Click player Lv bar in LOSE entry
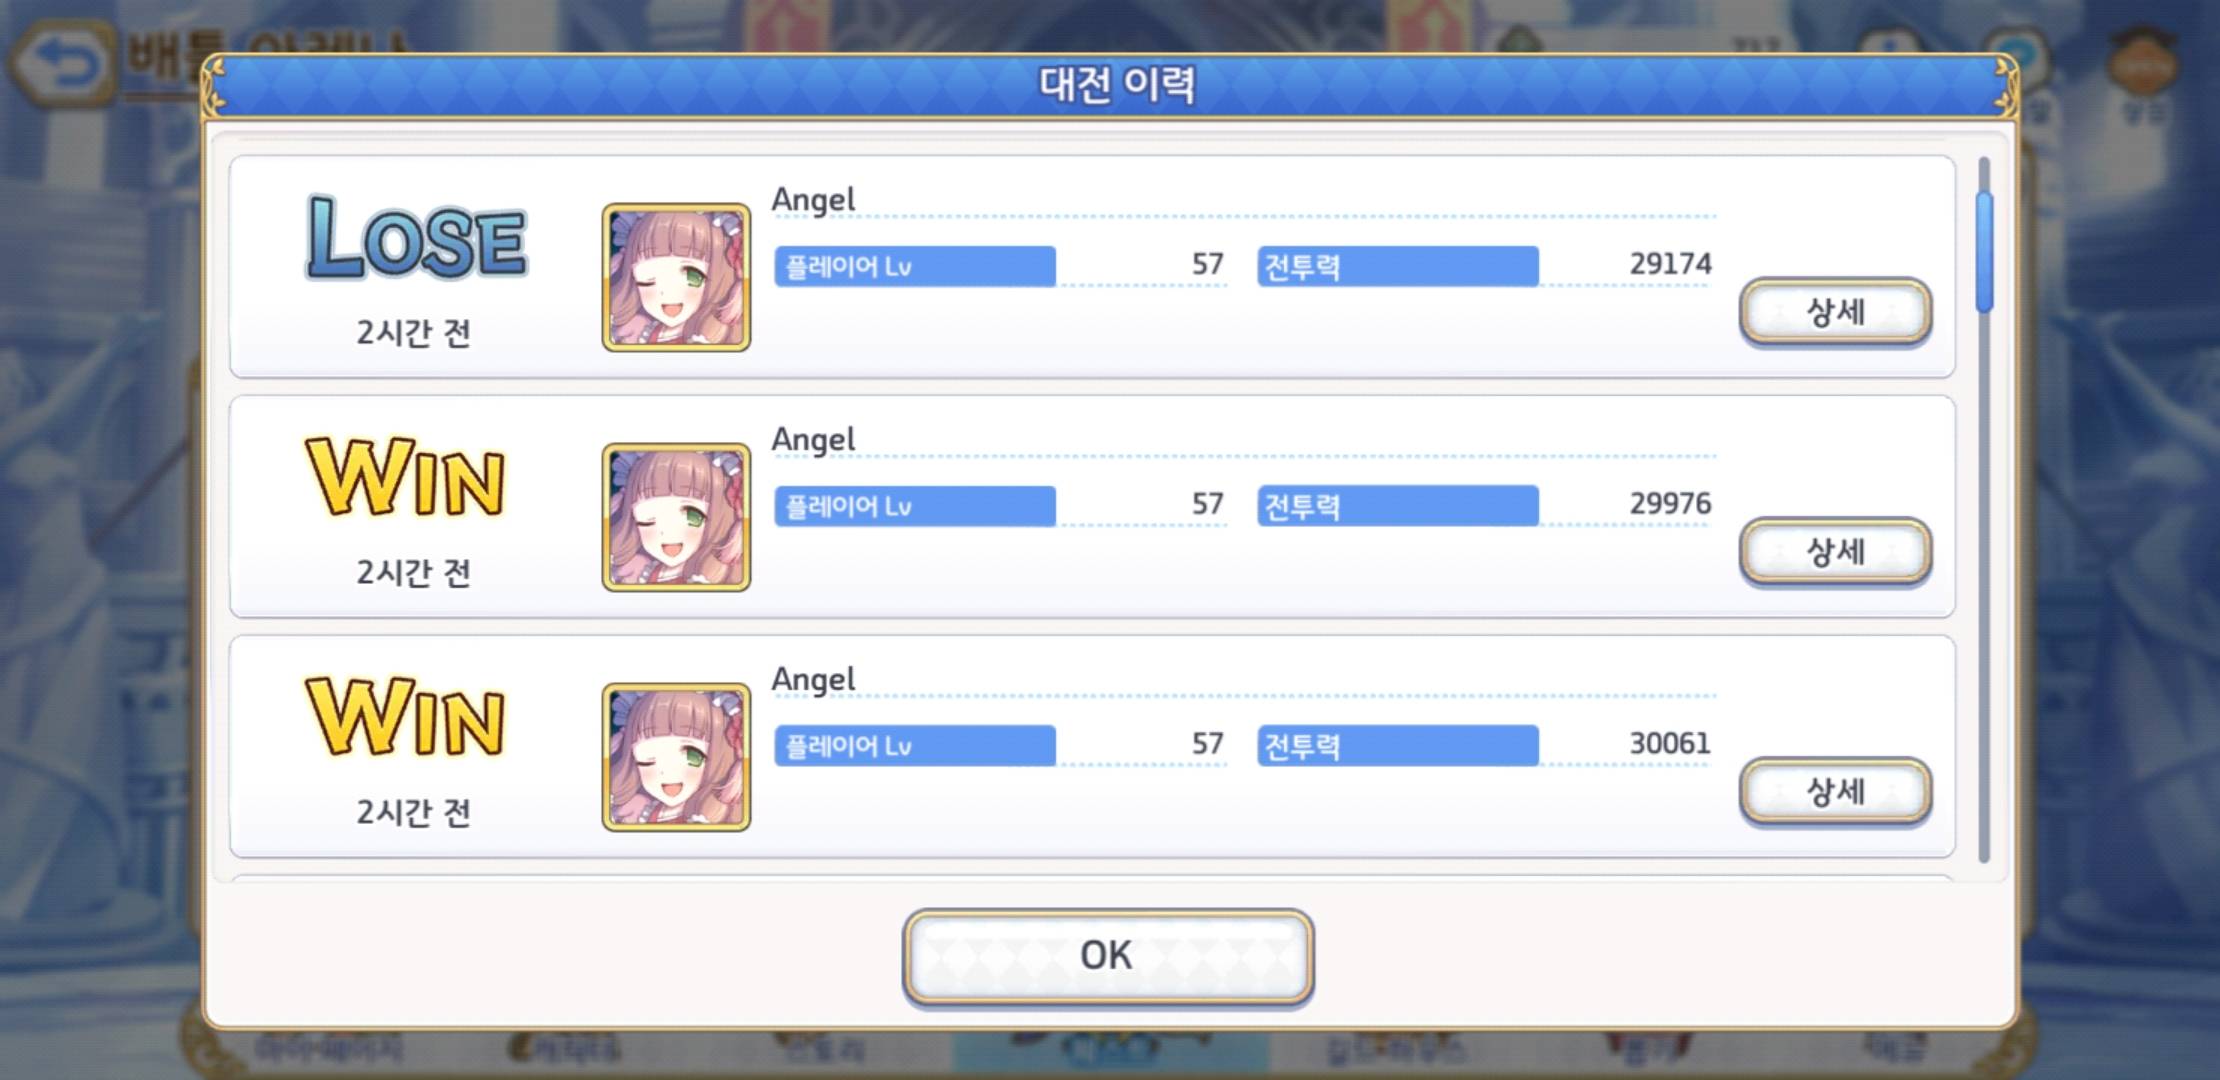The image size is (2220, 1080). 915,267
